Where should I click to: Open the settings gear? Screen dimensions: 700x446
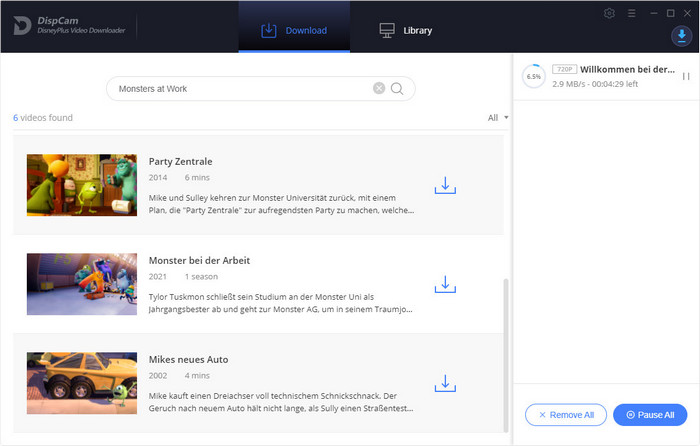[610, 13]
